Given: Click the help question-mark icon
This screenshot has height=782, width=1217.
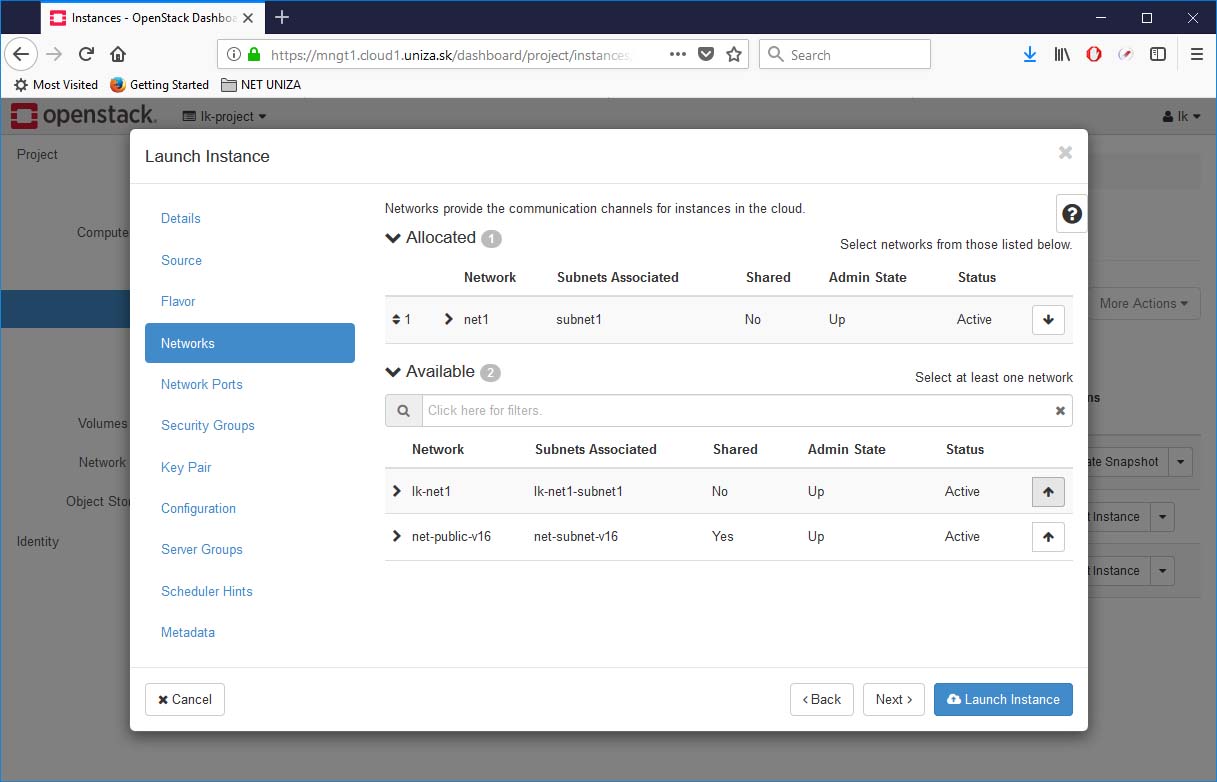Looking at the screenshot, I should (1071, 214).
